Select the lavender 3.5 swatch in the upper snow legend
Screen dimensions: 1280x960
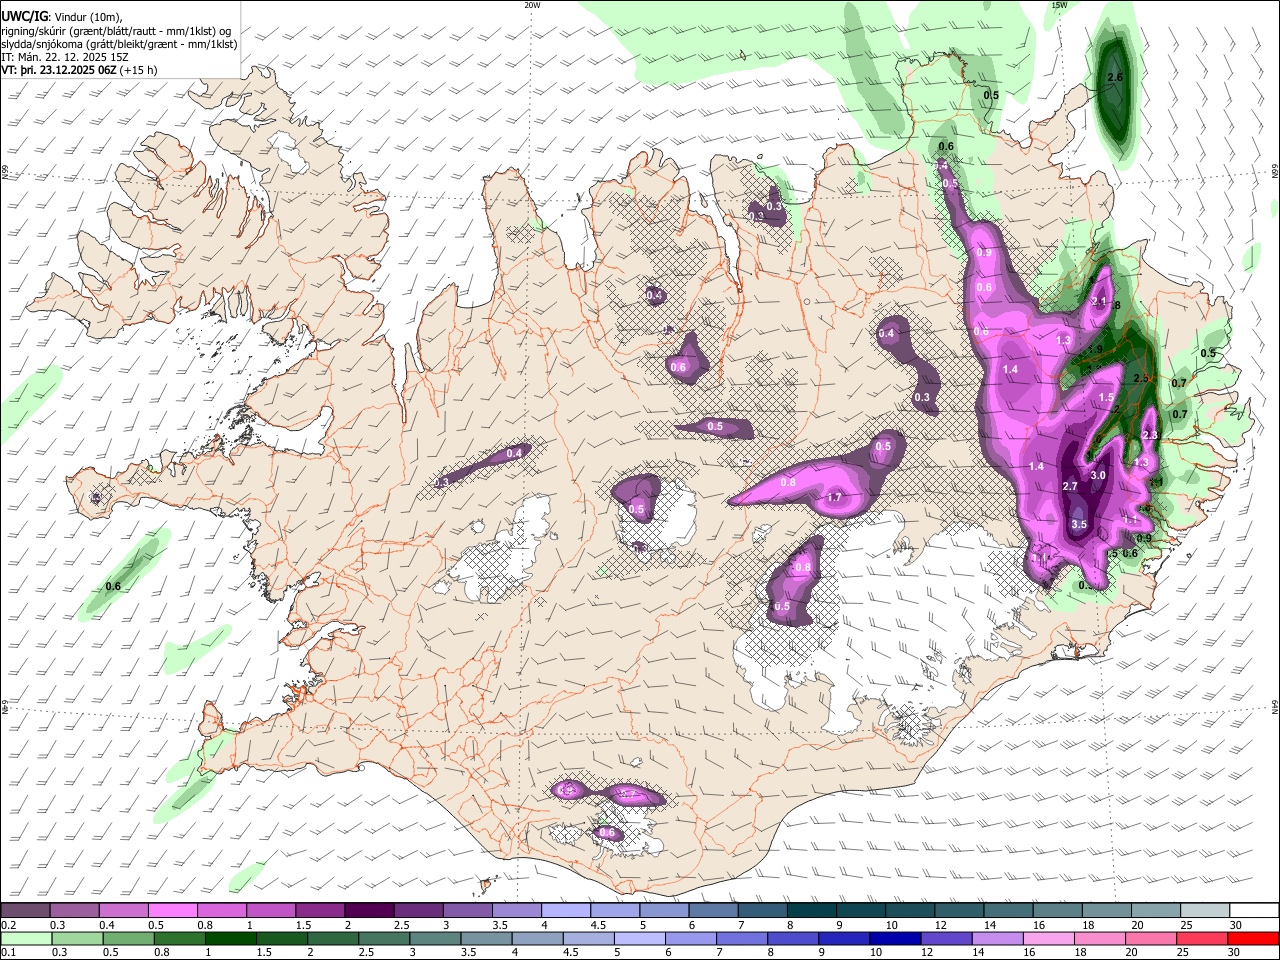[x=515, y=910]
